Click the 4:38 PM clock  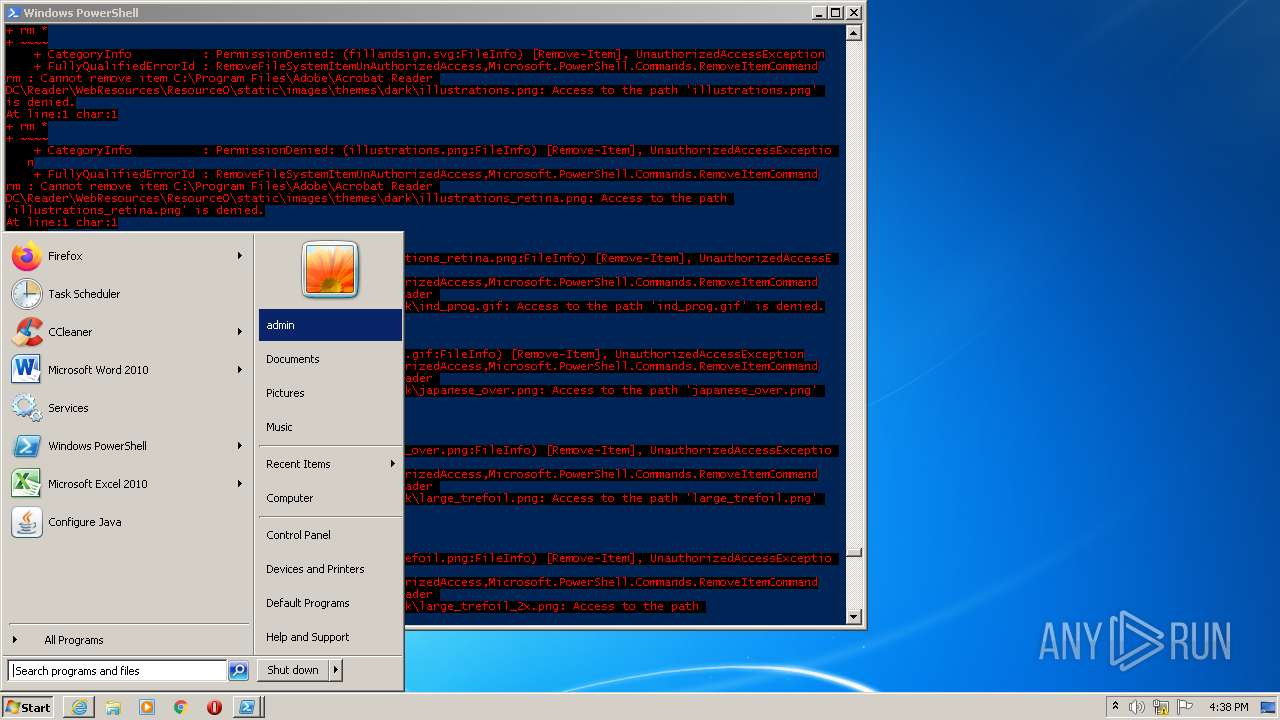pyautogui.click(x=1228, y=707)
